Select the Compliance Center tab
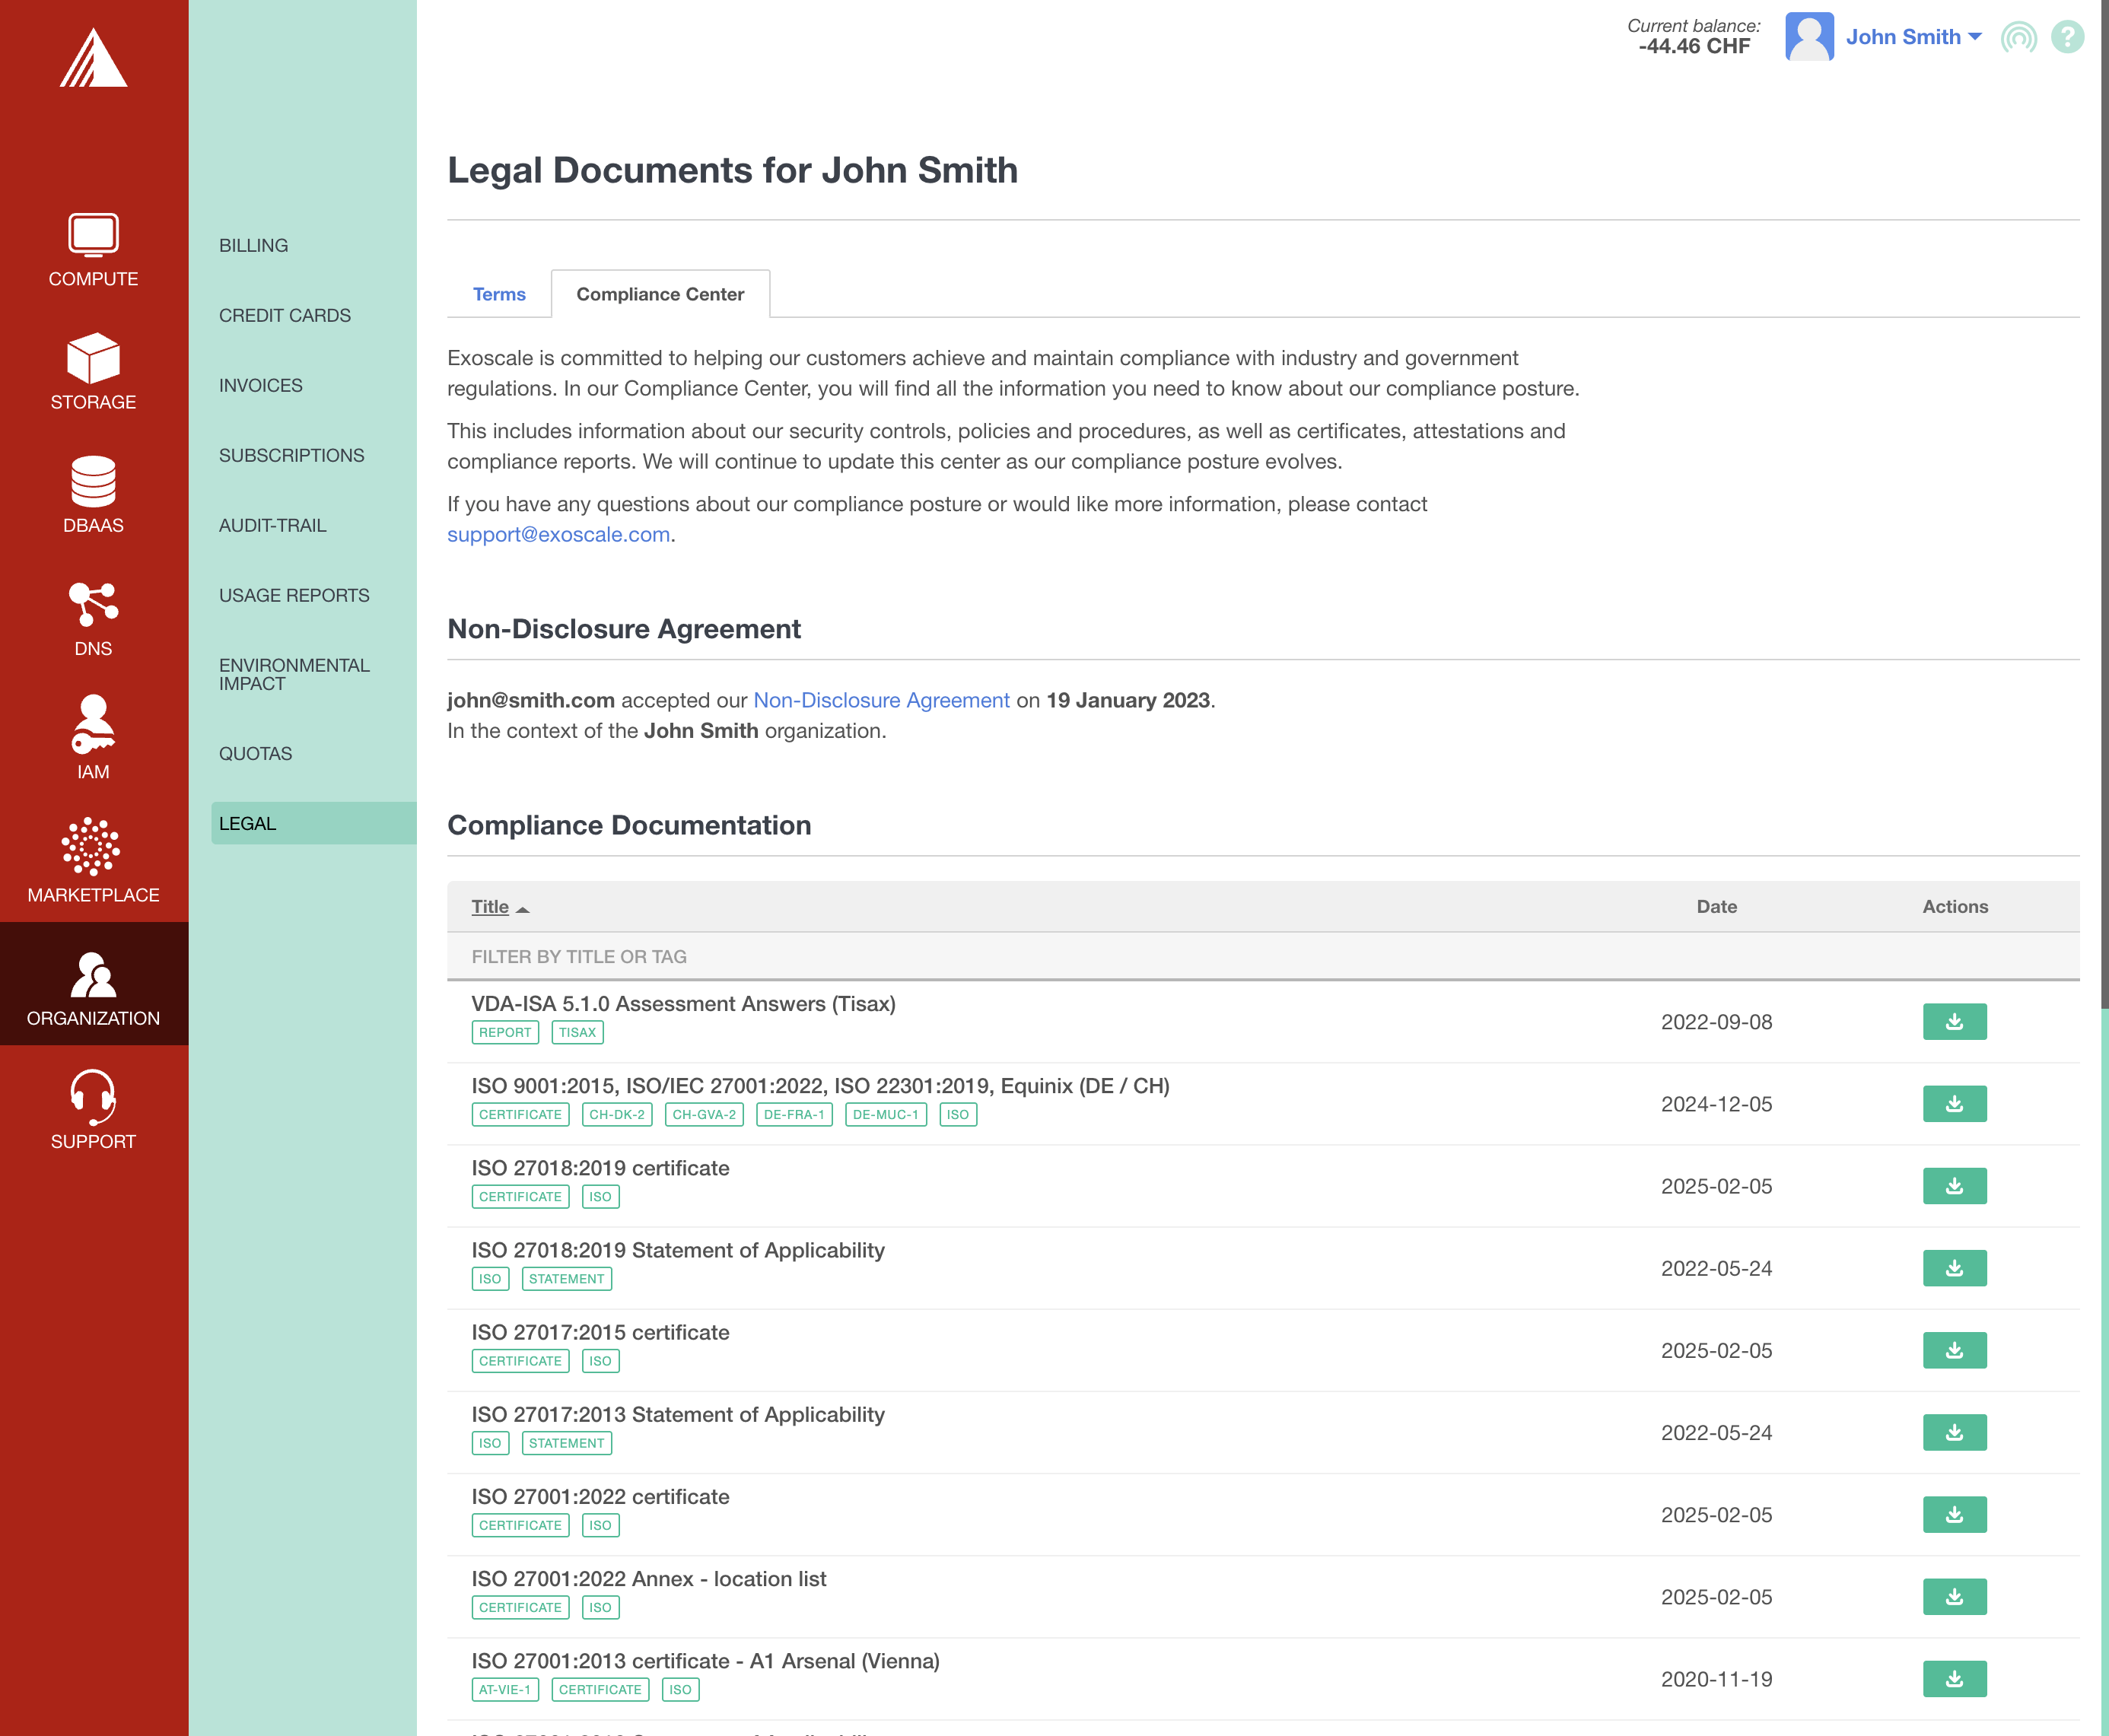2109x1736 pixels. pyautogui.click(x=660, y=294)
